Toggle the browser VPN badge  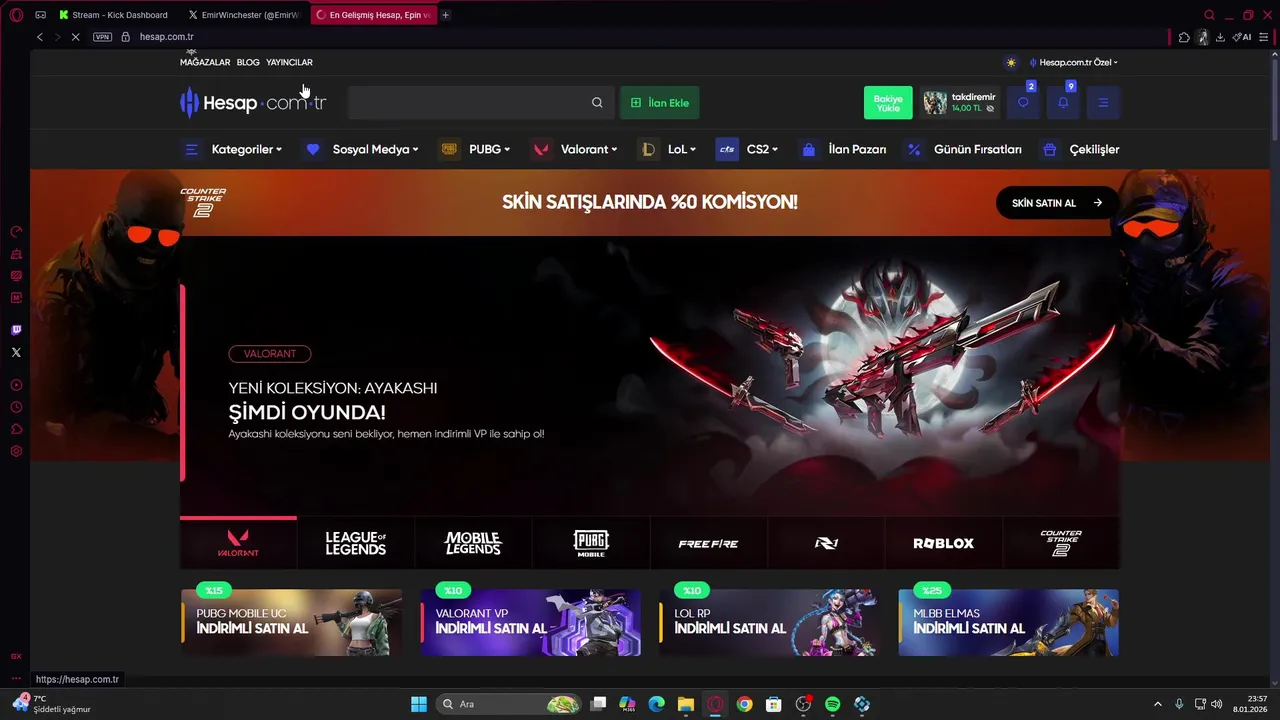pos(102,37)
